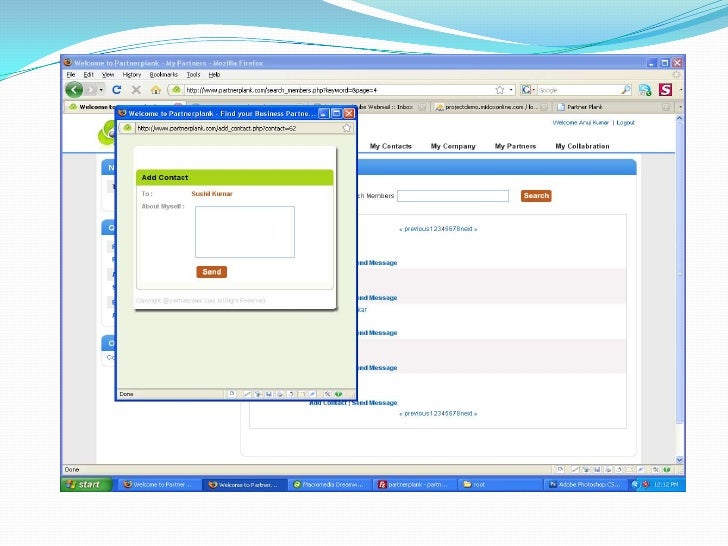
Task: Click the Forward arrow button in Firefox
Action: (x=91, y=90)
